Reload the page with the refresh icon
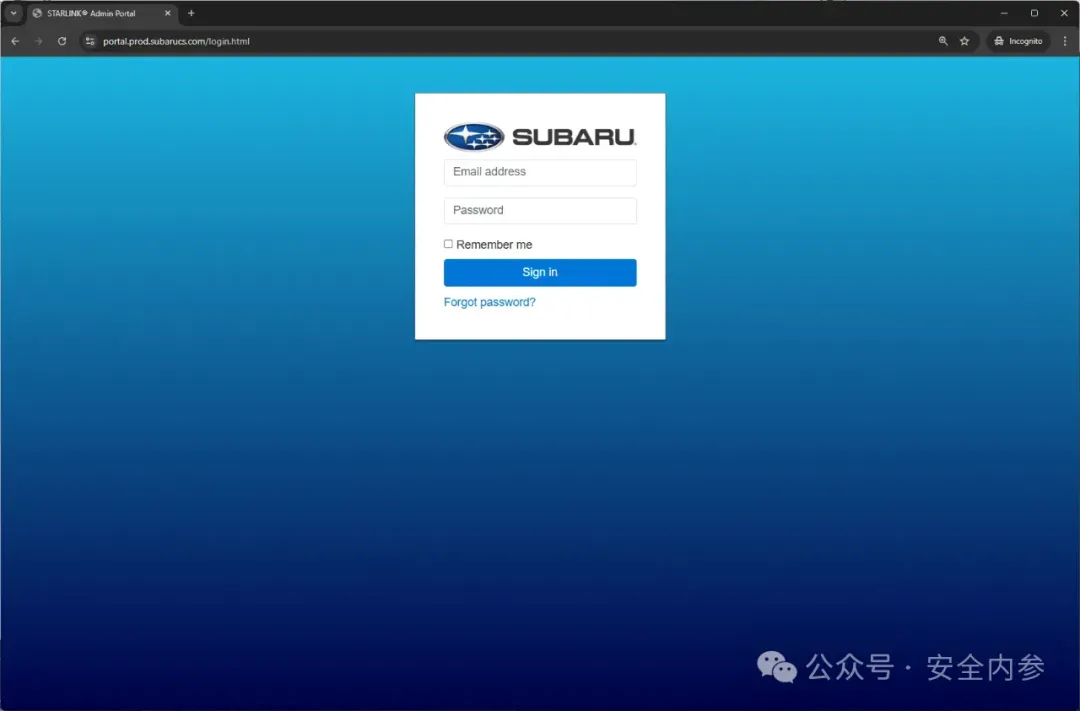Viewport: 1080px width, 711px height. tap(62, 41)
